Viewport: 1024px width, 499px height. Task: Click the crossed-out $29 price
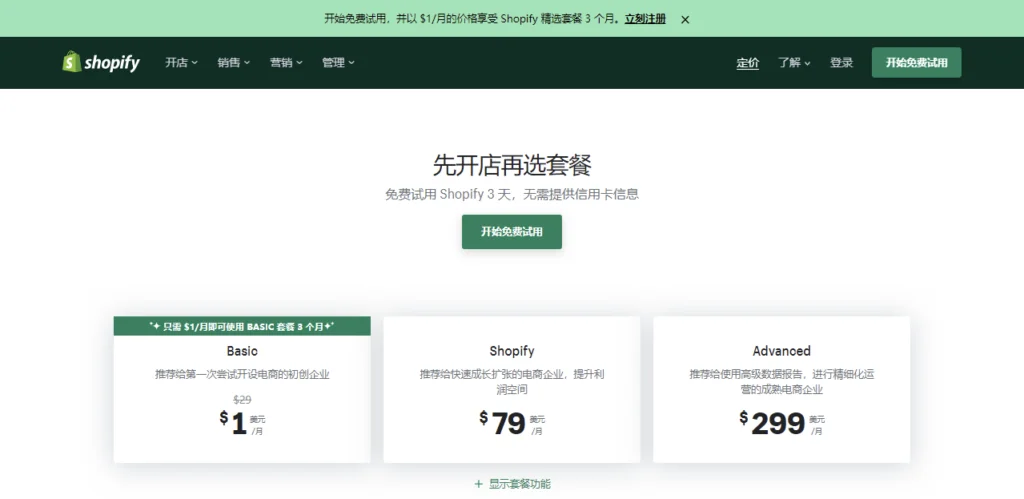click(x=242, y=400)
